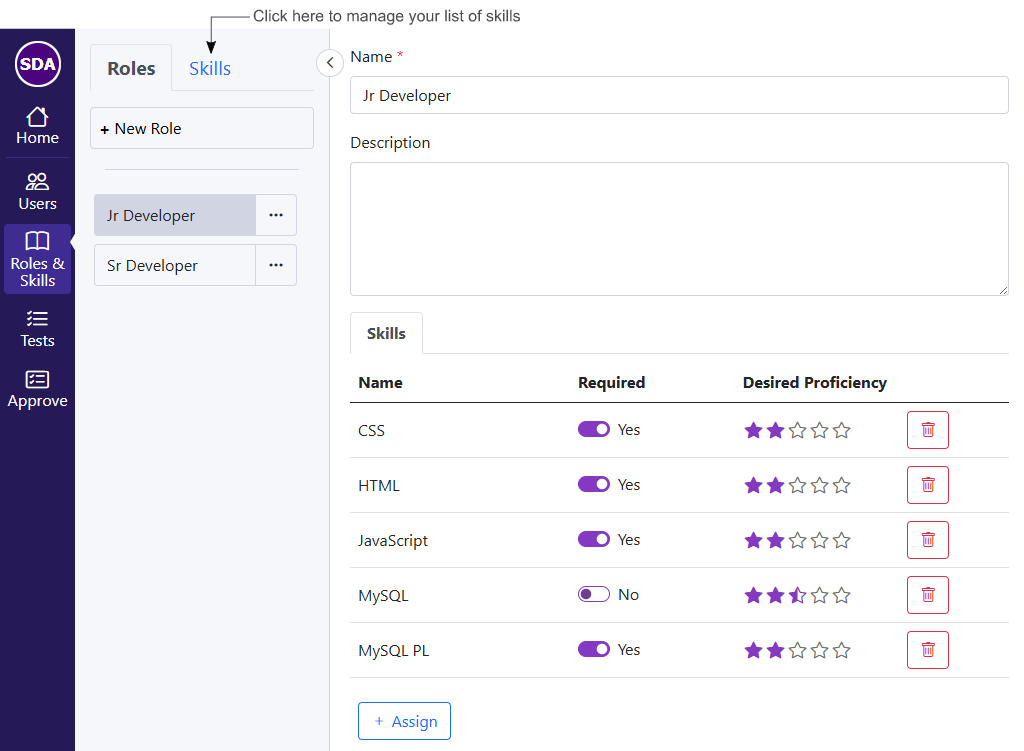Delete the MySQL PL skill
1024x751 pixels.
coord(927,650)
